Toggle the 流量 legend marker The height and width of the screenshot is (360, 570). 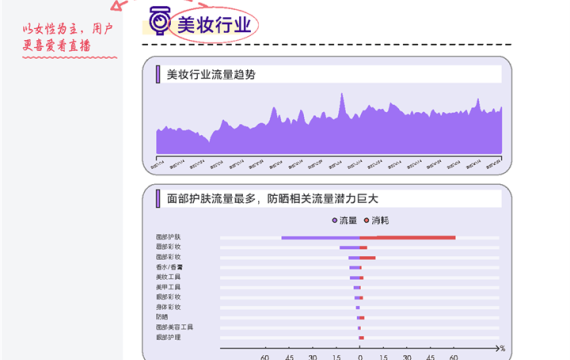click(334, 220)
